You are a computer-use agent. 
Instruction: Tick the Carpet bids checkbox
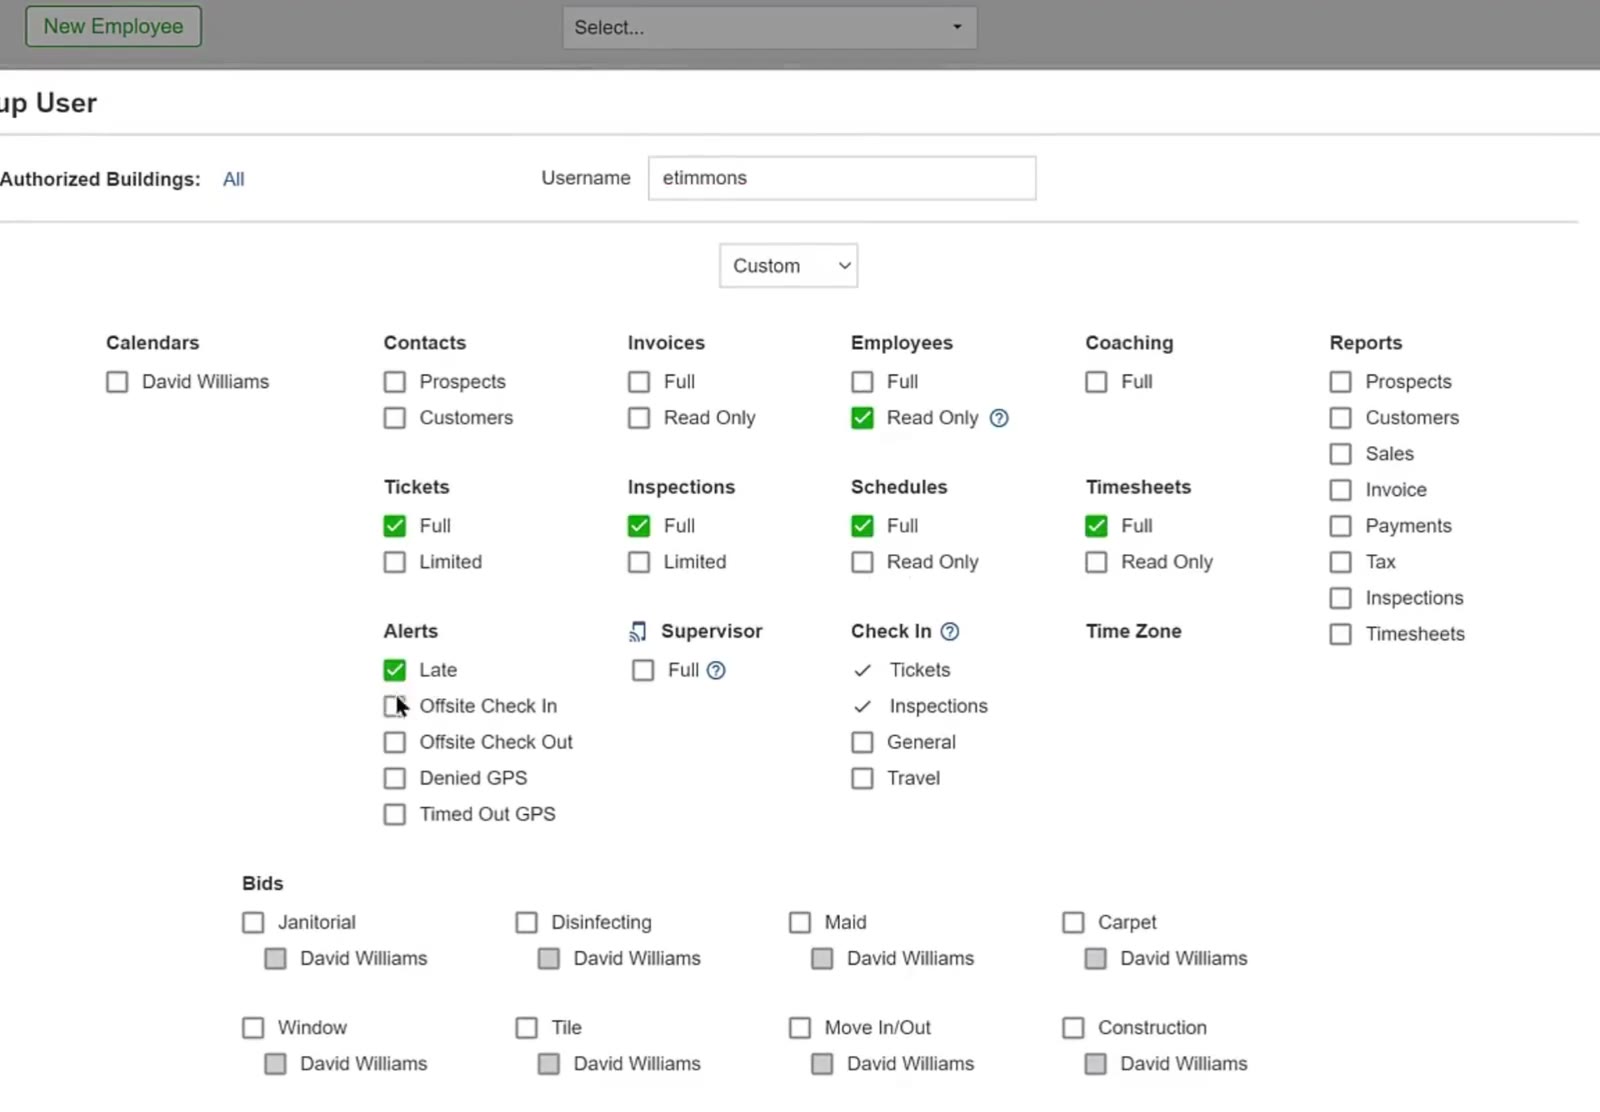[1073, 922]
